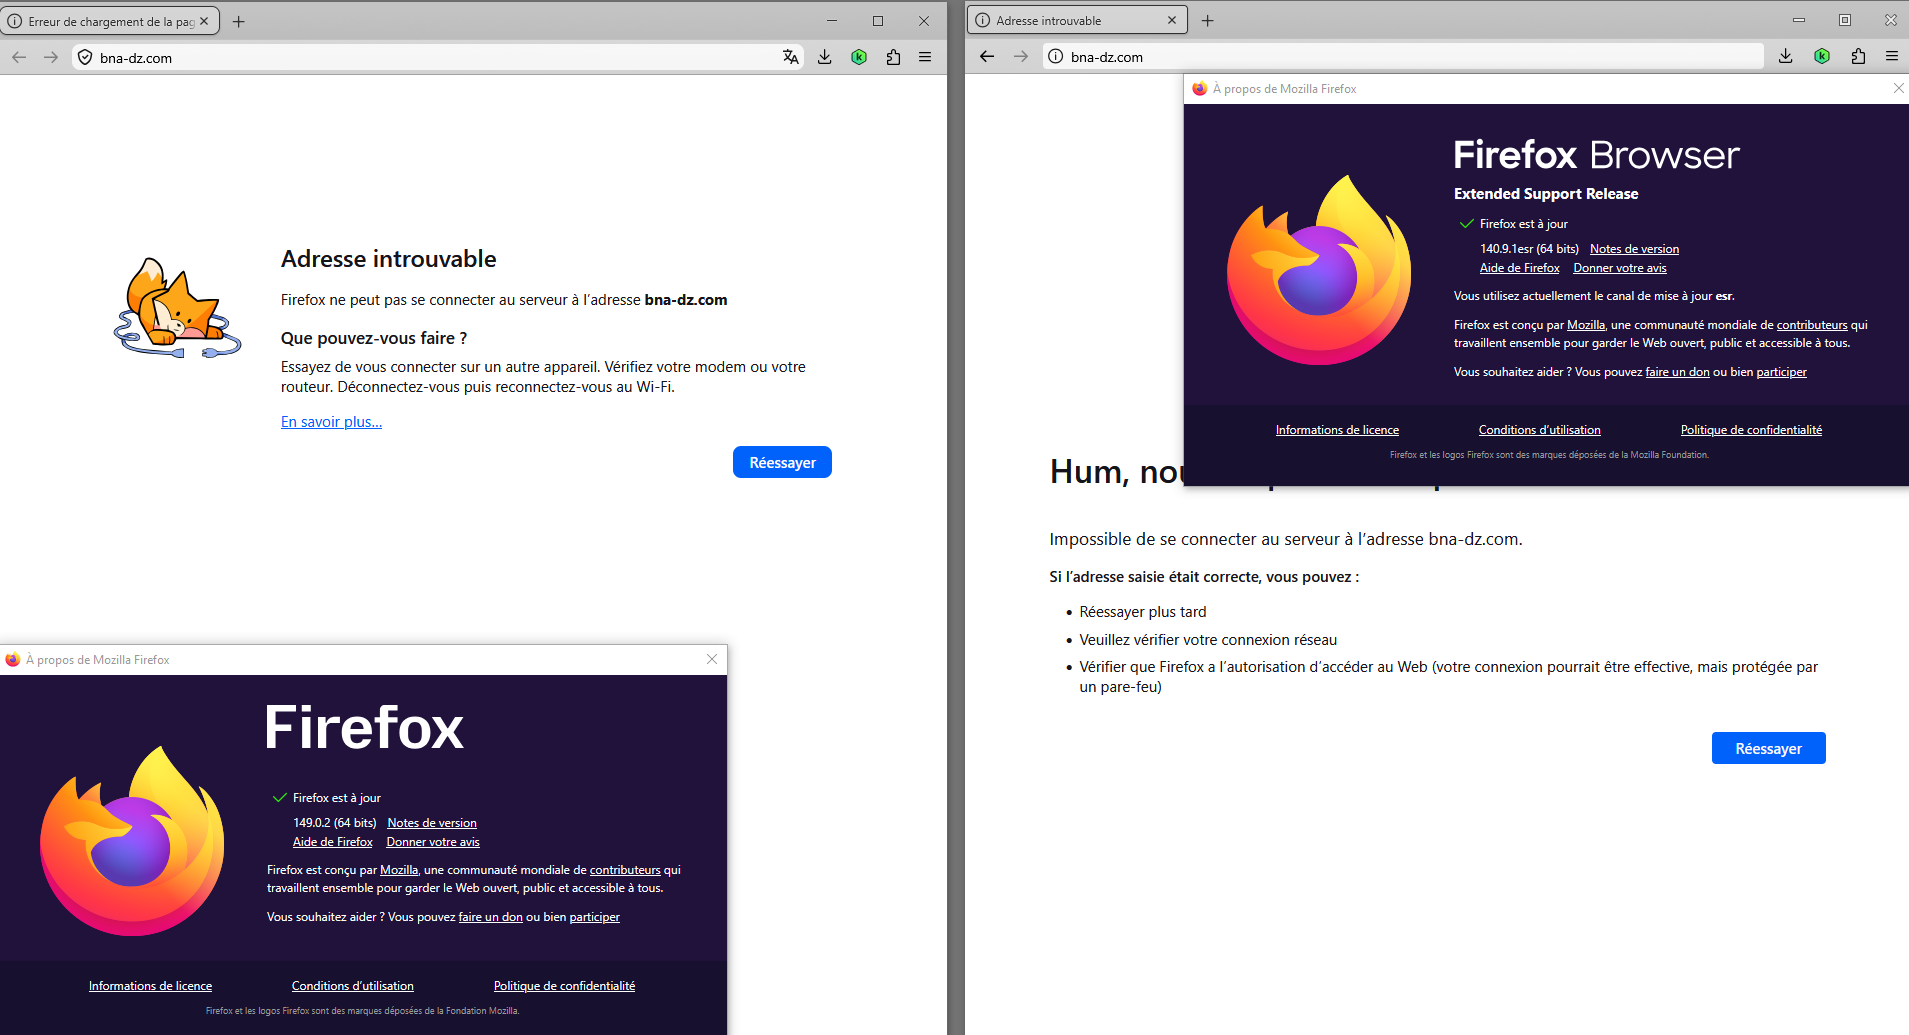Image resolution: width=1909 pixels, height=1035 pixels.
Task: Open the En savoir plus… link
Action: pyautogui.click(x=331, y=422)
